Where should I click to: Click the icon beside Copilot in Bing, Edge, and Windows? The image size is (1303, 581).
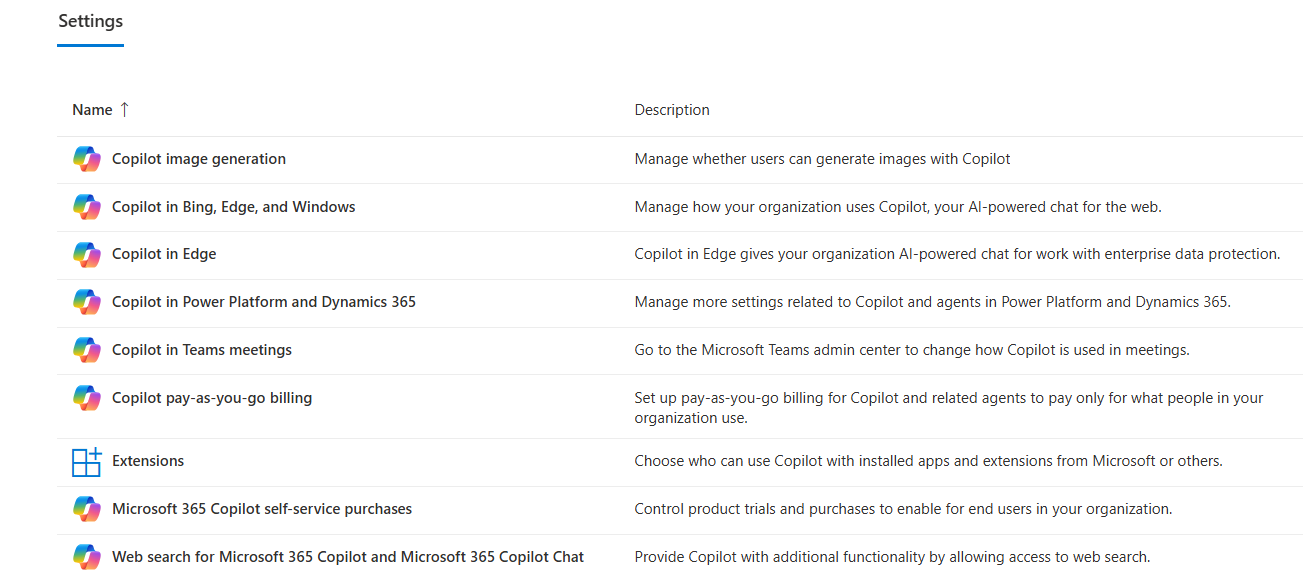tap(87, 207)
